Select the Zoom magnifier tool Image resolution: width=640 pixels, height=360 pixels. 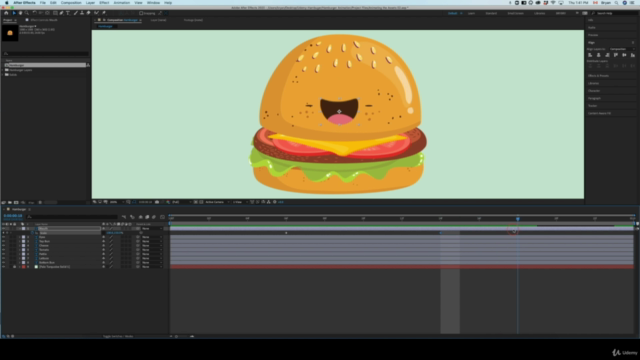pyautogui.click(x=27, y=13)
